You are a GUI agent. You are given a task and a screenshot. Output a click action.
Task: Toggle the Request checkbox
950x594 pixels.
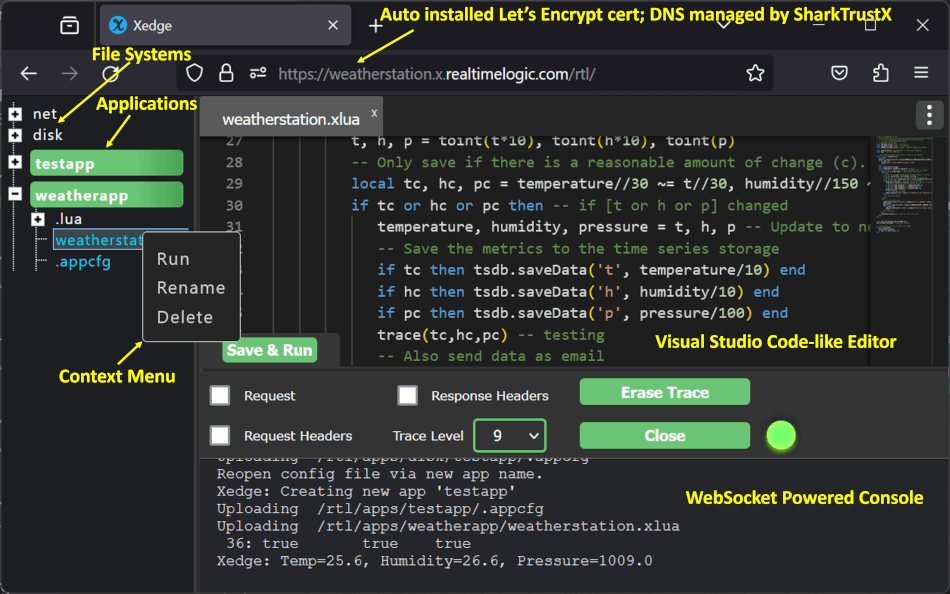(x=220, y=395)
